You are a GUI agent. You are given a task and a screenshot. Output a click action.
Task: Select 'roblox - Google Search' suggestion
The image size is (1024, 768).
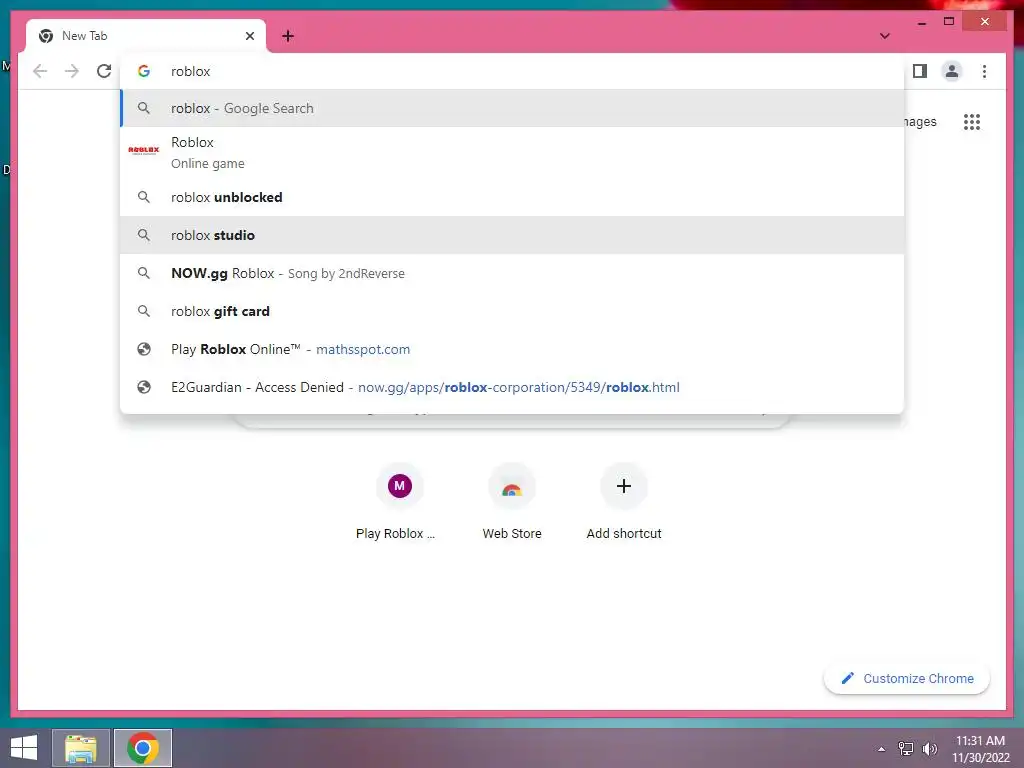point(512,108)
